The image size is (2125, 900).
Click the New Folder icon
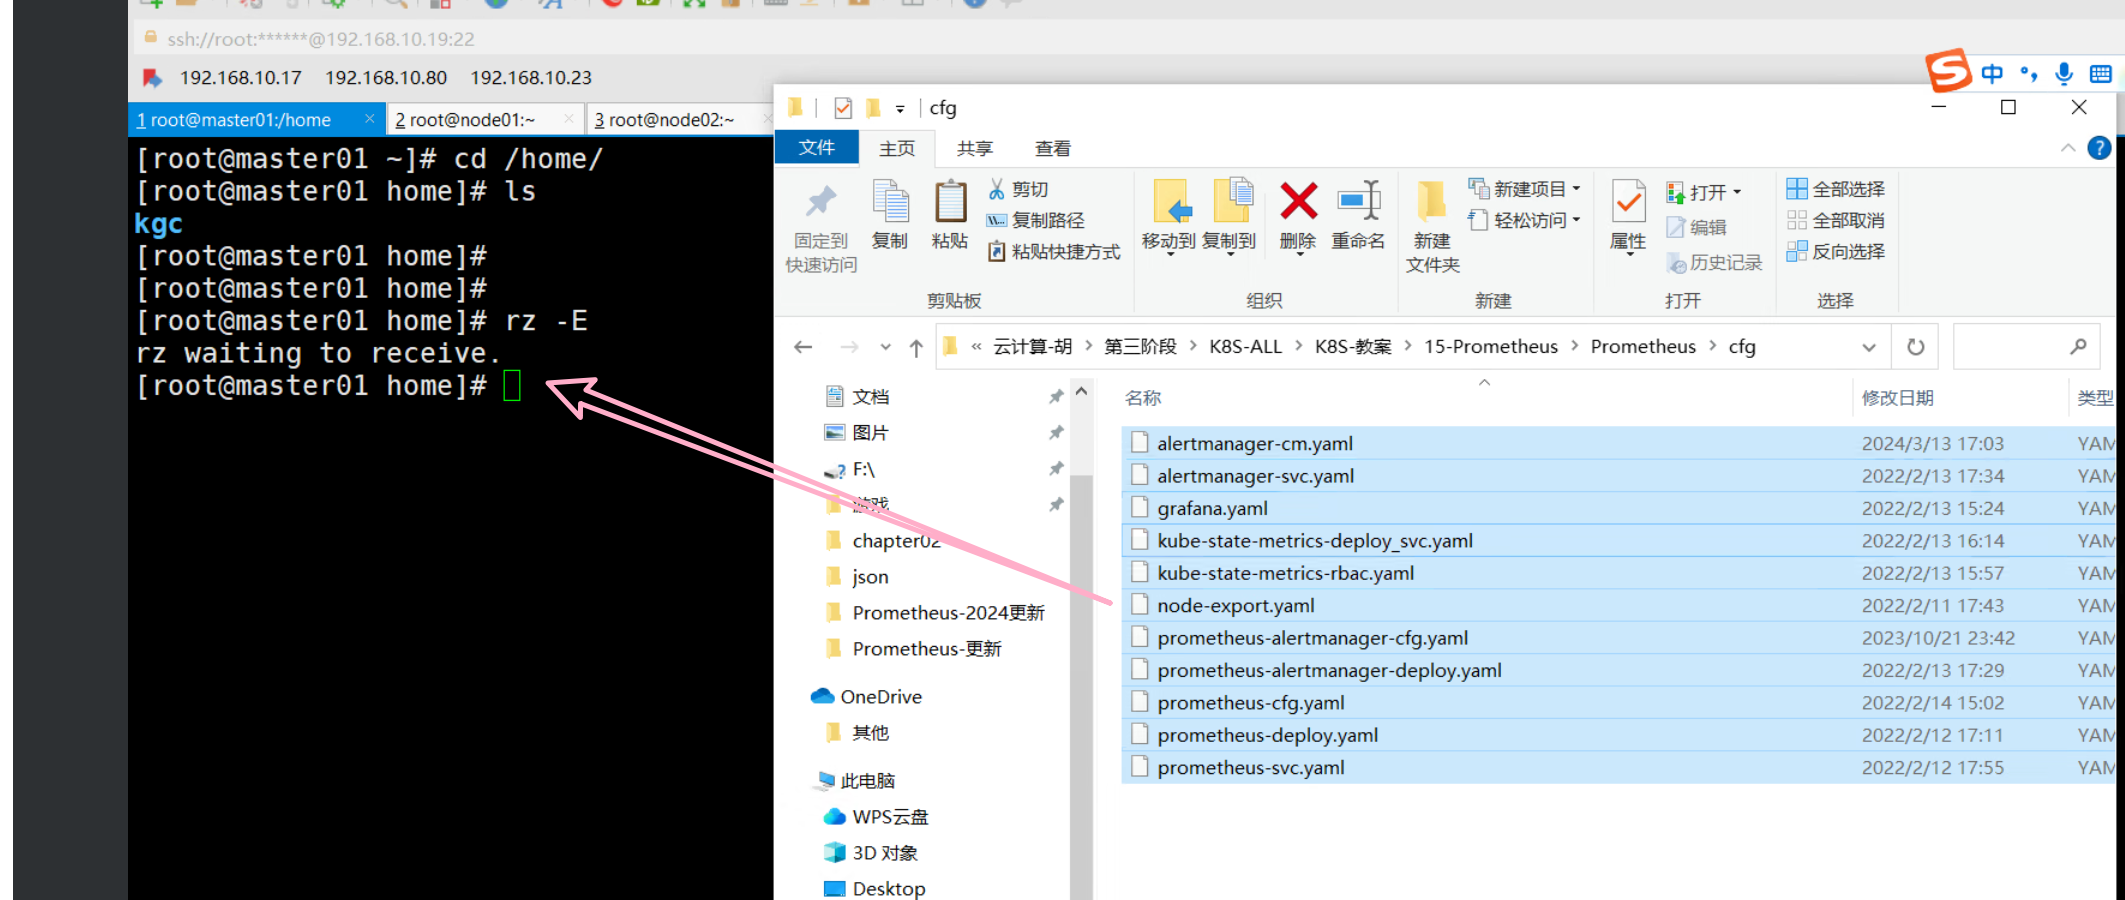pyautogui.click(x=1432, y=201)
